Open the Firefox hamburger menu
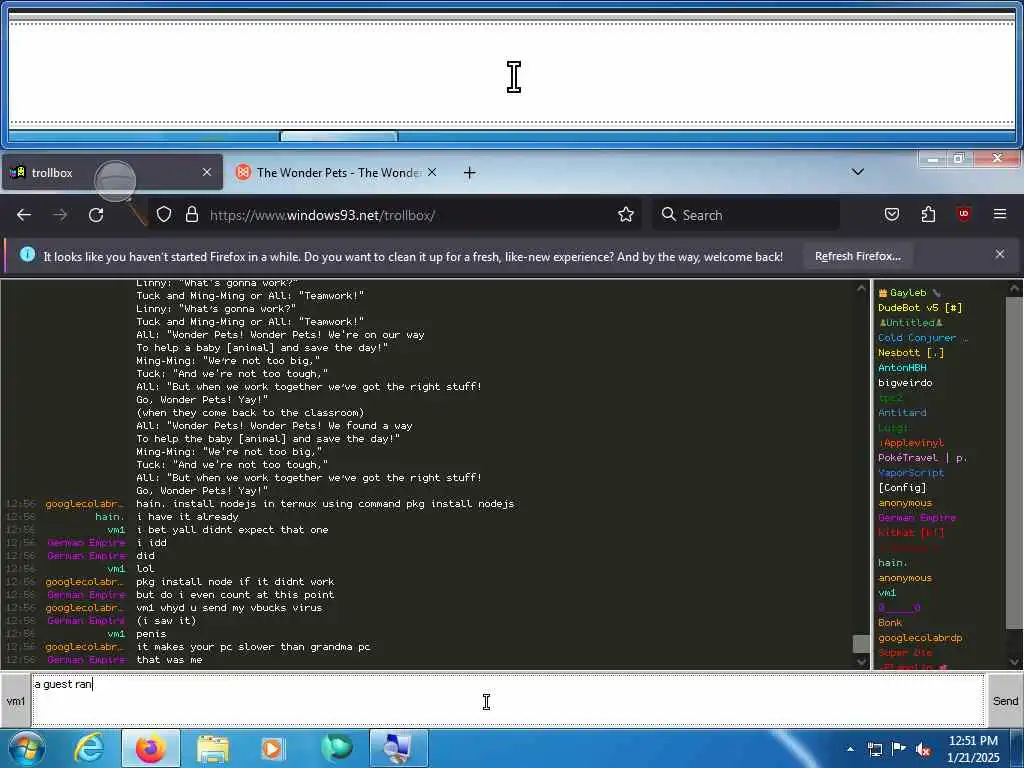Screen dimensions: 1024x768 [1000, 214]
